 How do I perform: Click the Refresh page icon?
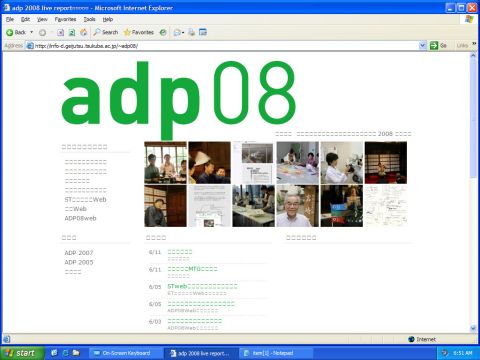click(72, 32)
